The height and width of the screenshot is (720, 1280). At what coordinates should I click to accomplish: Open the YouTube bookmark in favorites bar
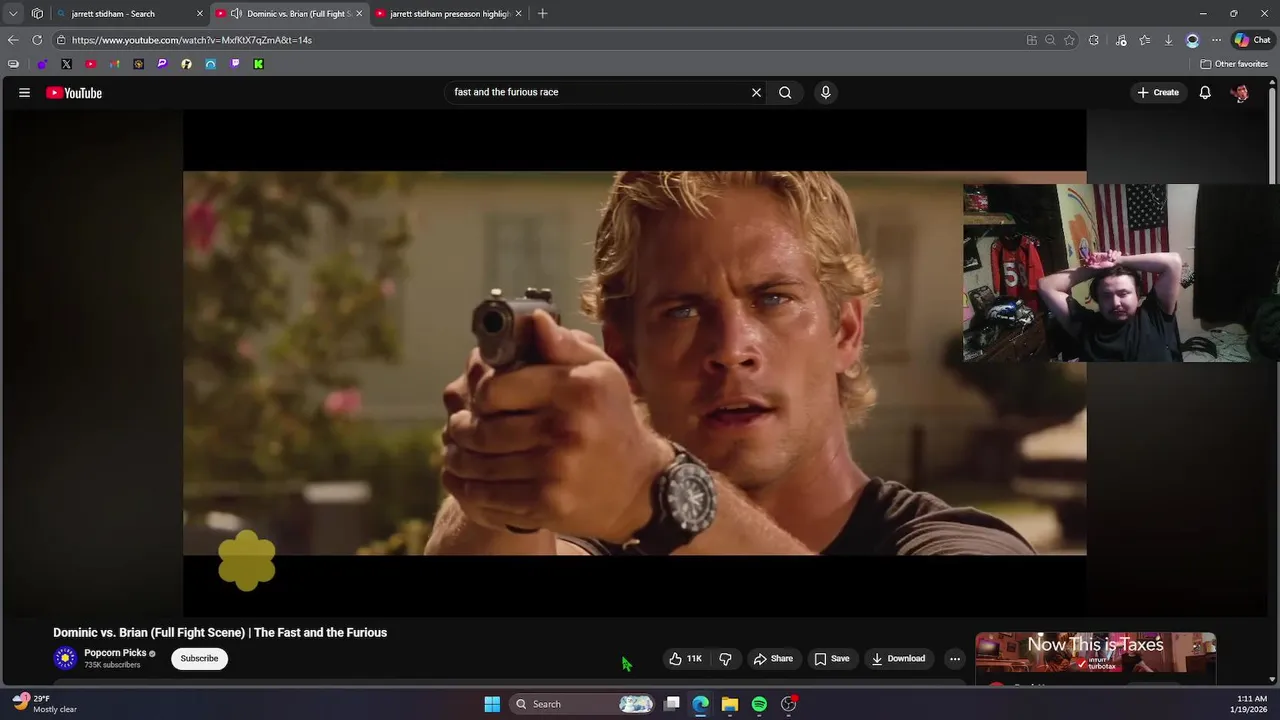(x=90, y=64)
